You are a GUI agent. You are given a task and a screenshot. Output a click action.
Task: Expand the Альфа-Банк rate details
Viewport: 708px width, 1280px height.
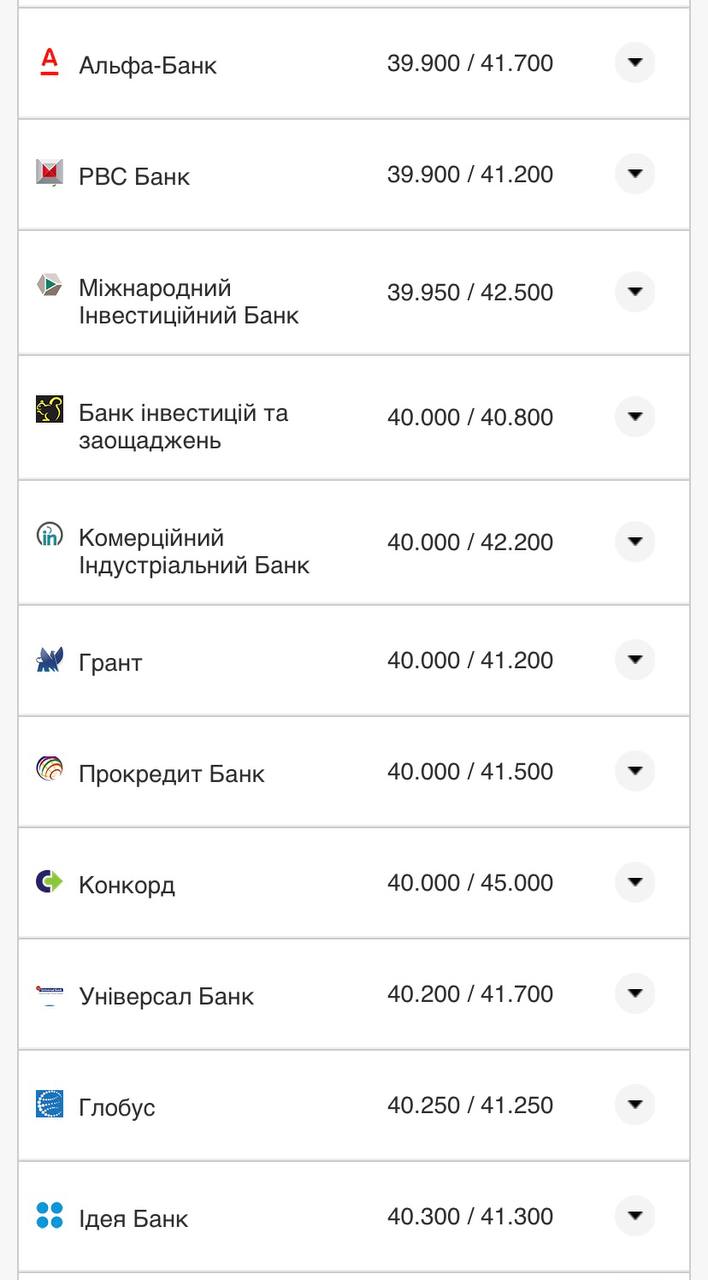coord(634,63)
